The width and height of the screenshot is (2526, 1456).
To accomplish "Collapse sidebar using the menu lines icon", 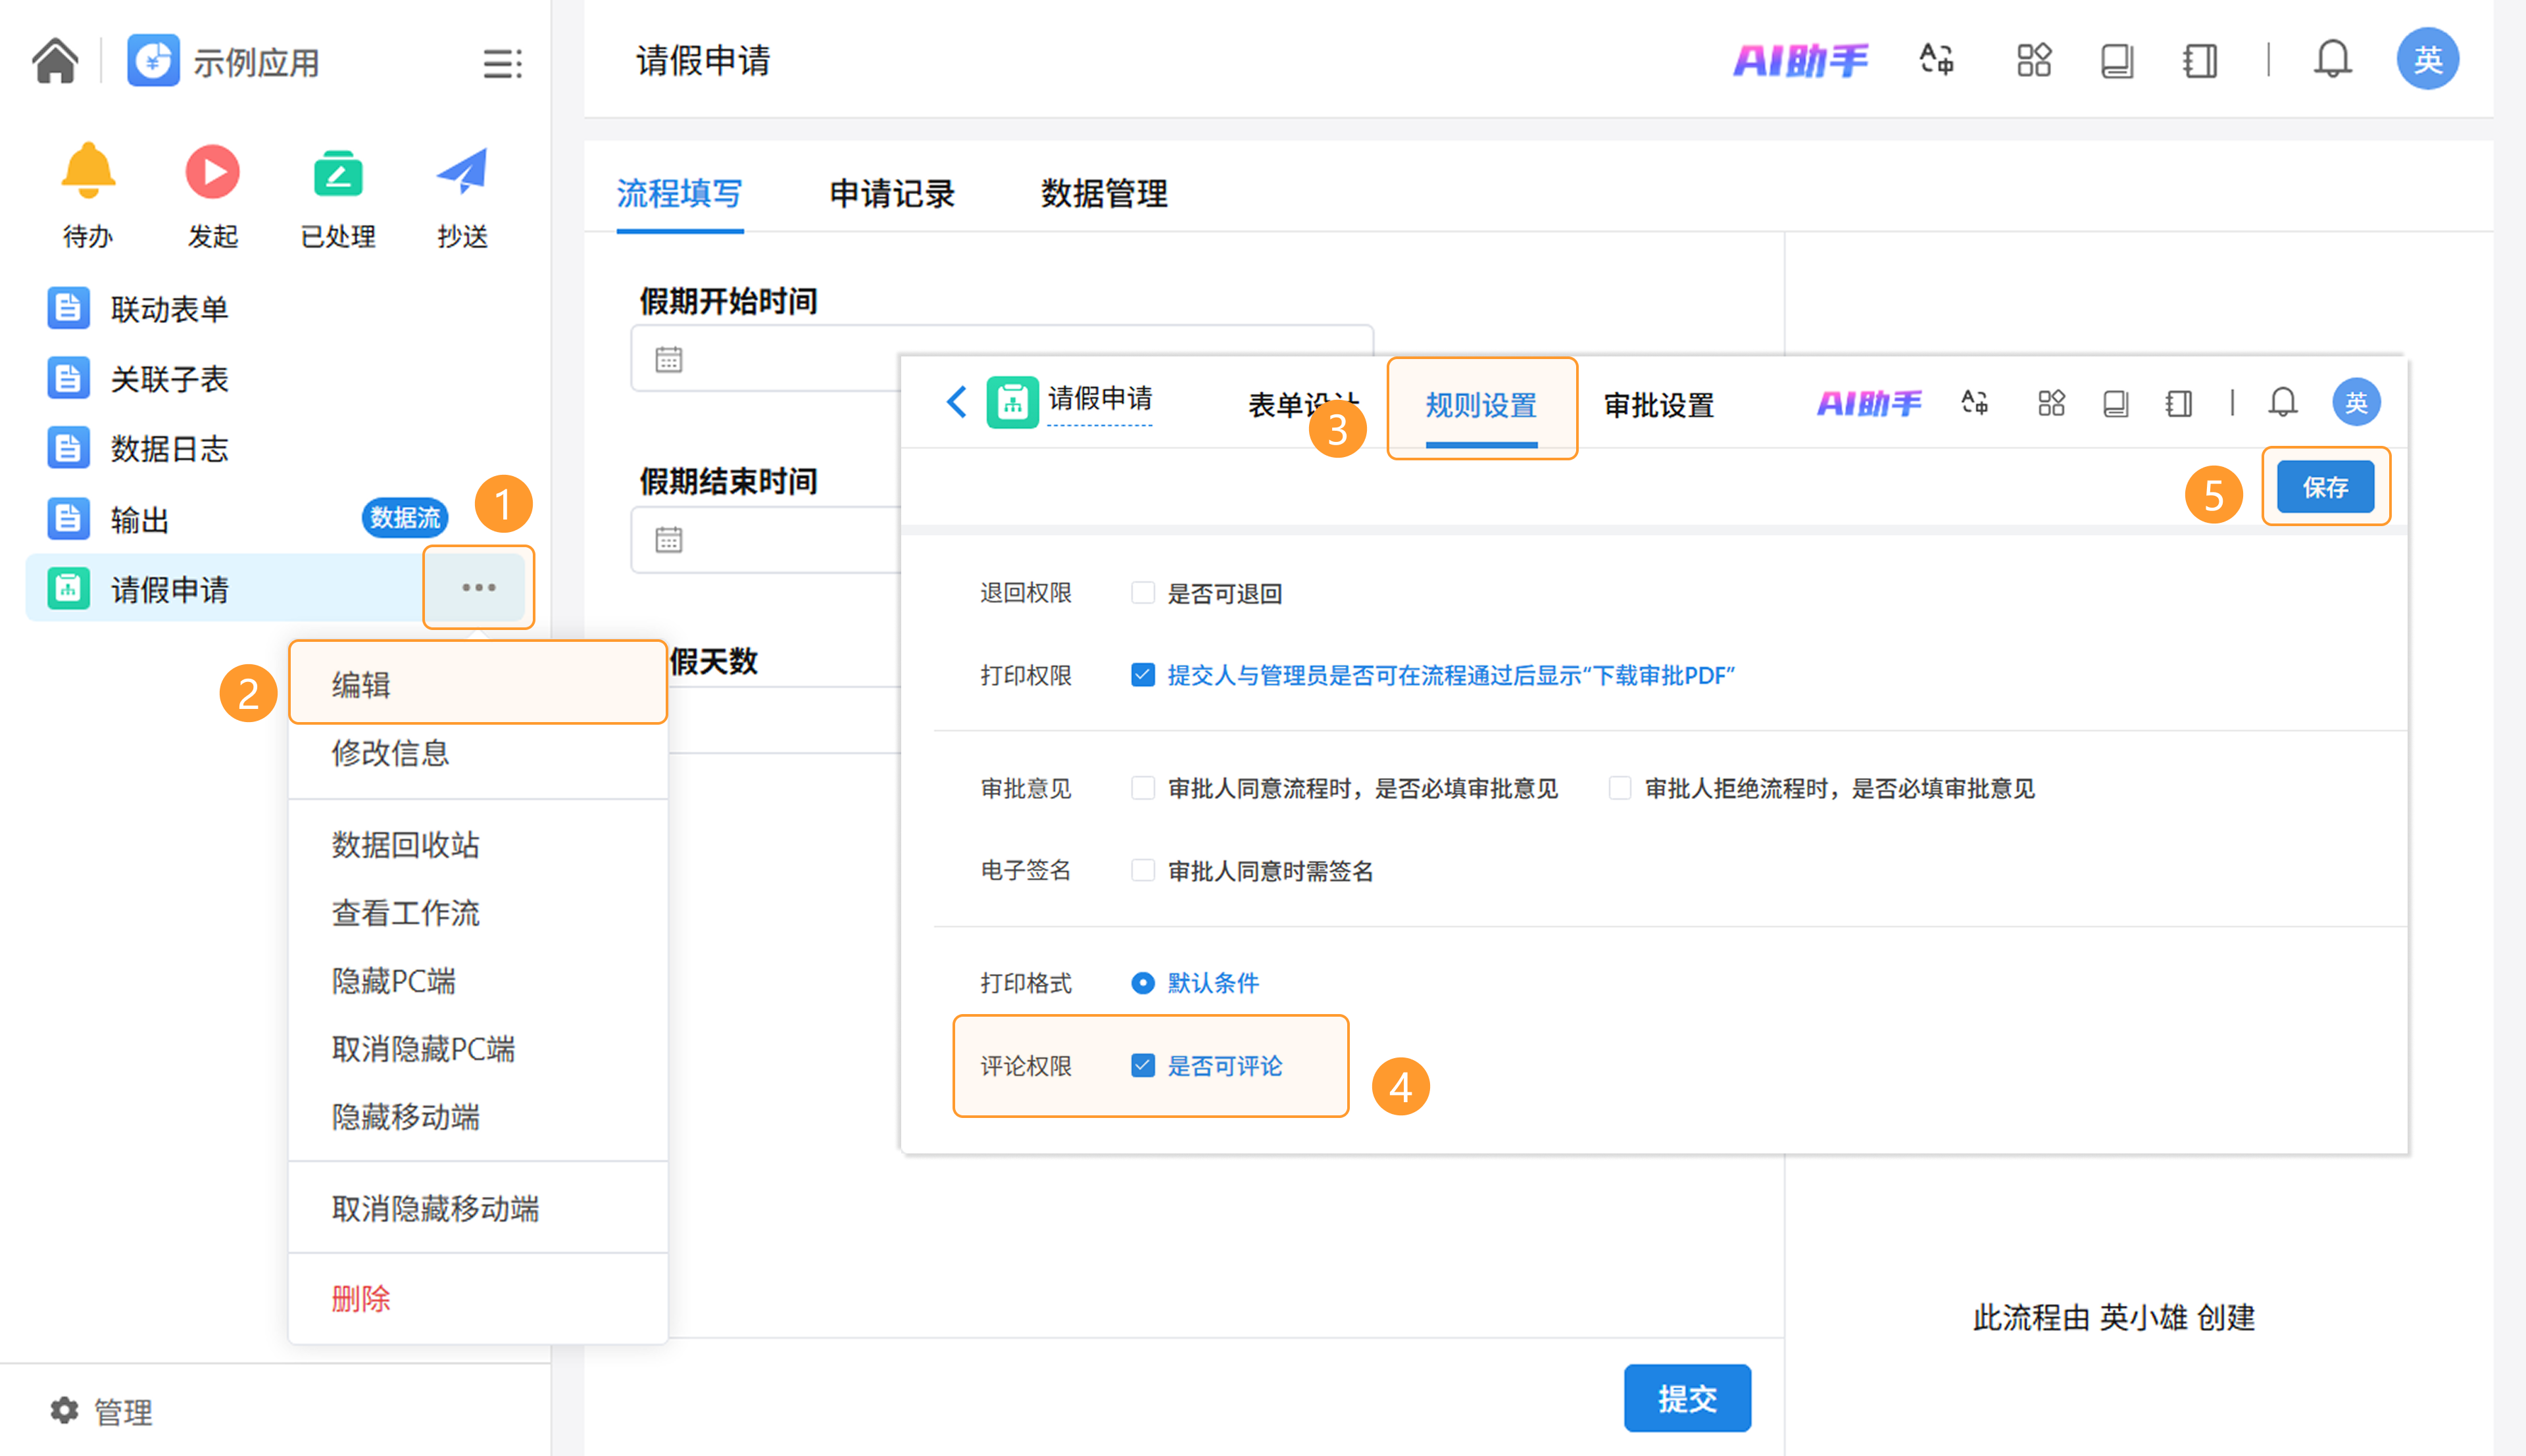I will 502,63.
